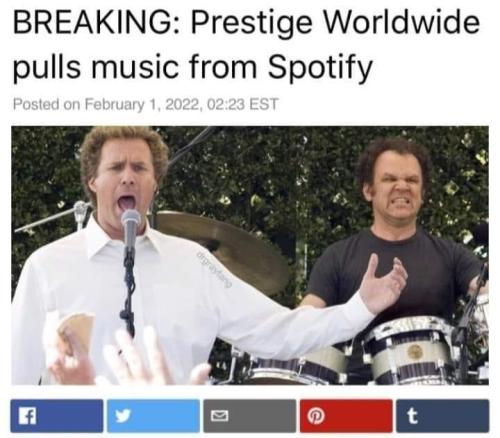The image size is (500, 438).
Task: Open the article photo of the band
Action: coord(250,256)
